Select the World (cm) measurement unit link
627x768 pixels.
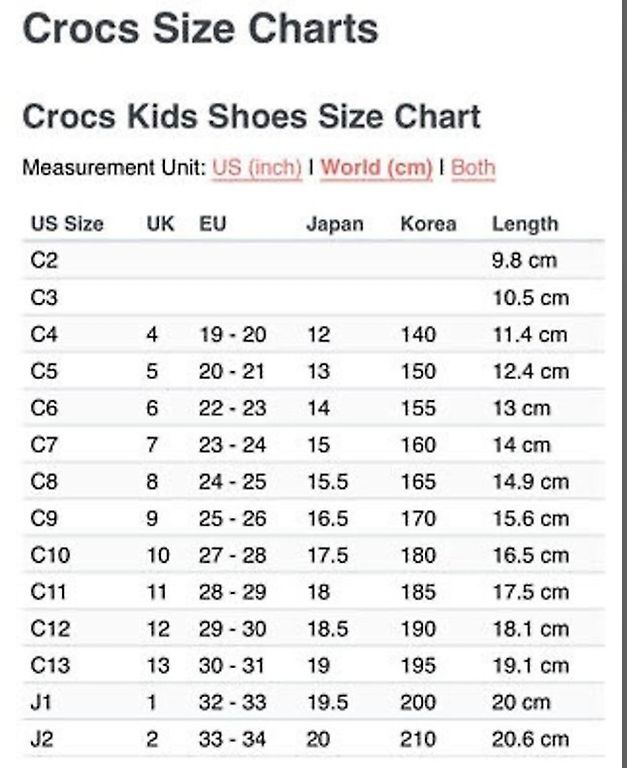click(x=376, y=168)
